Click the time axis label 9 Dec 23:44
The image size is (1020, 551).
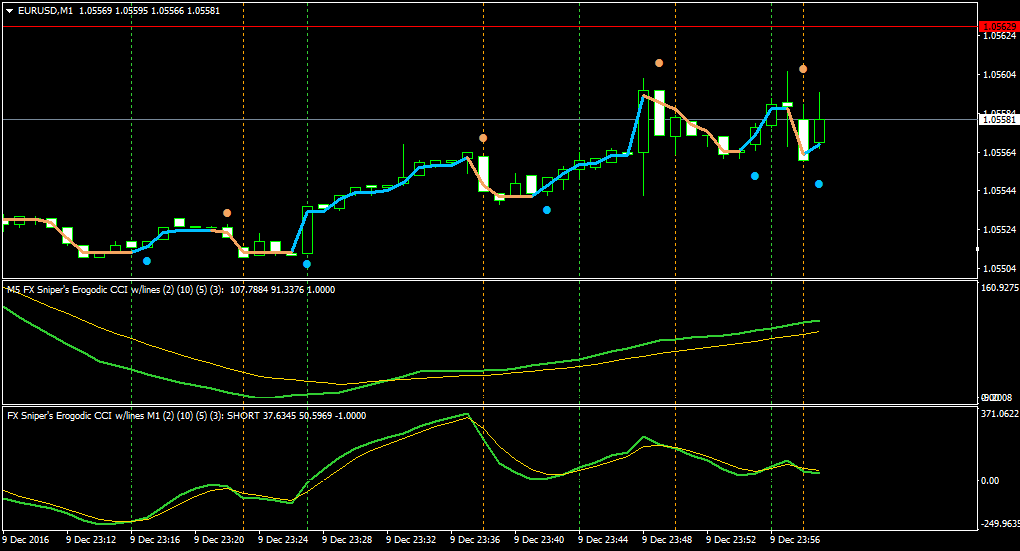tap(603, 539)
